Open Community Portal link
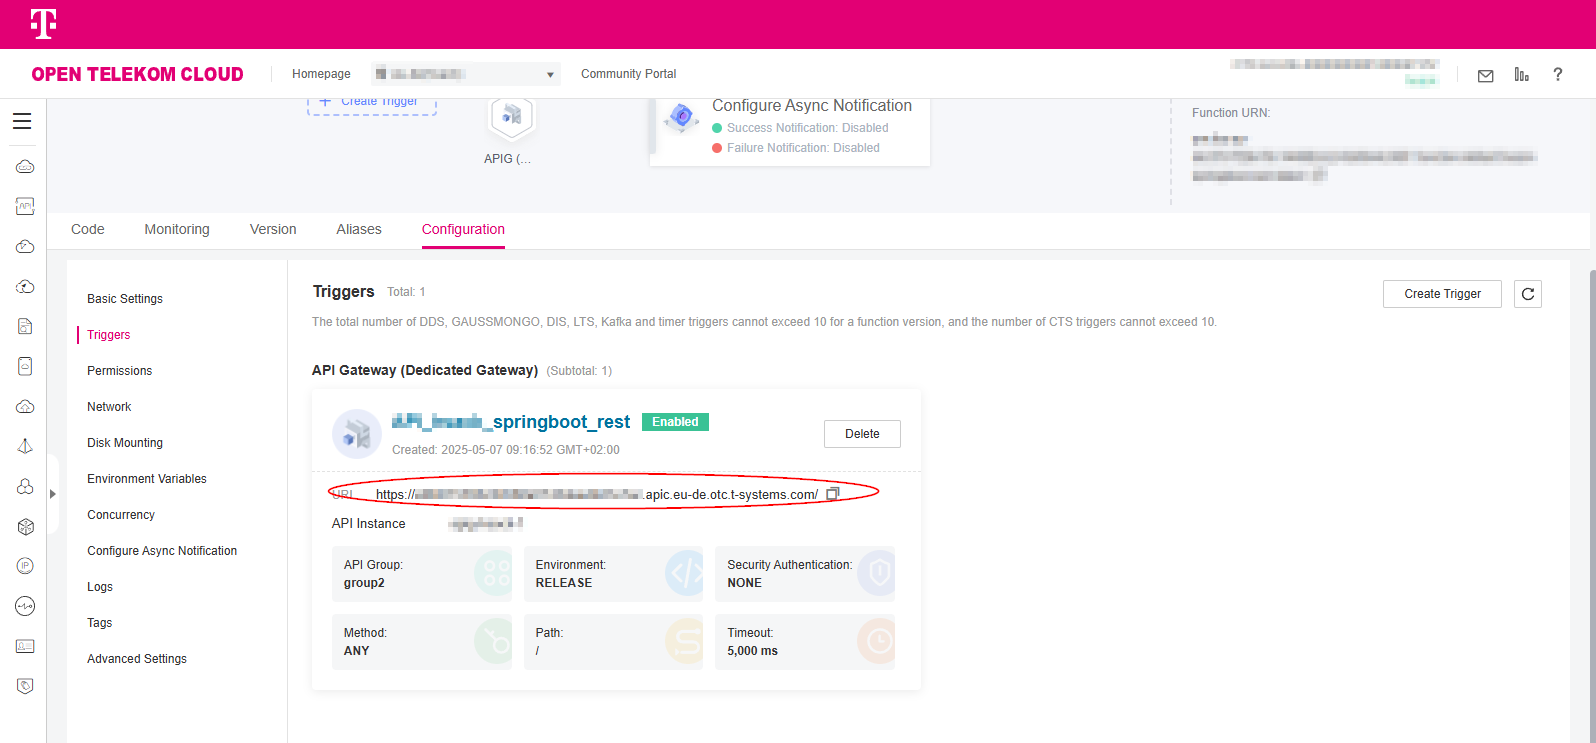 [628, 74]
